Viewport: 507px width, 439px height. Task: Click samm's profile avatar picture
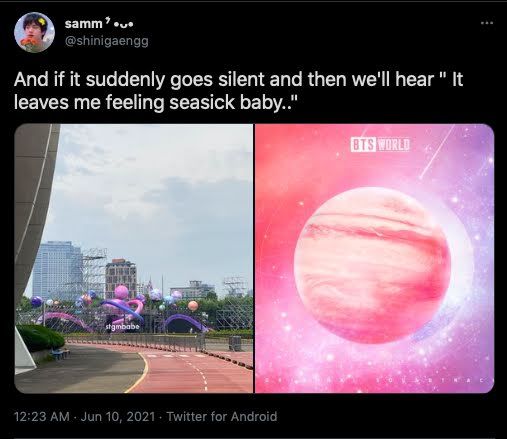coord(34,32)
